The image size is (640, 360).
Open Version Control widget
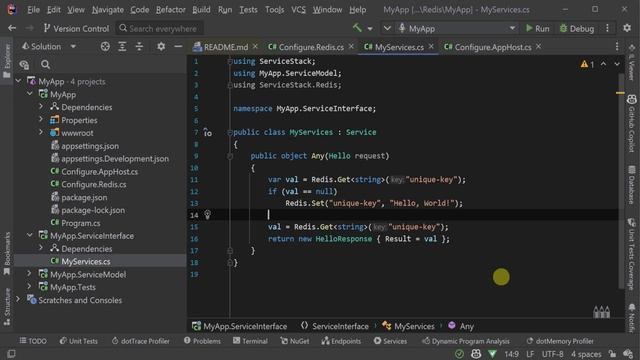(76, 29)
